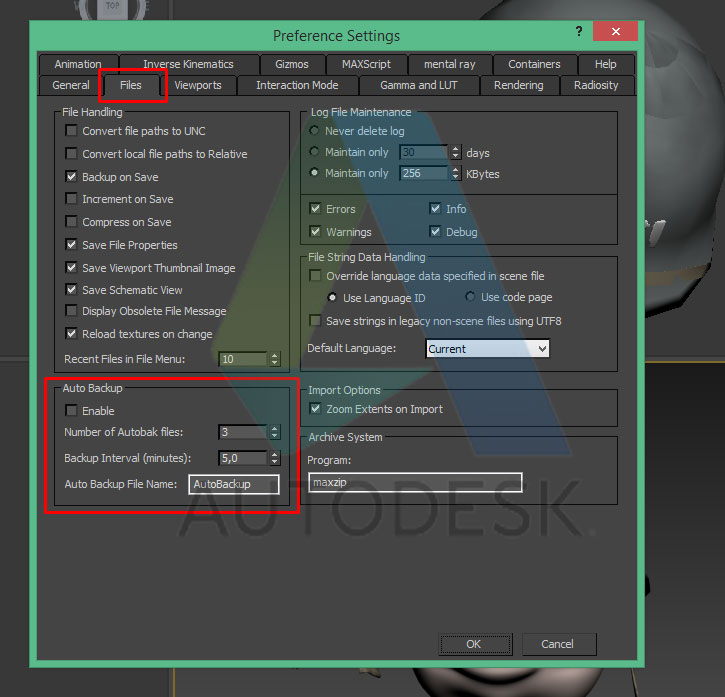Adjust the KBytes spinner arrows
This screenshot has height=697, width=725.
(x=455, y=173)
